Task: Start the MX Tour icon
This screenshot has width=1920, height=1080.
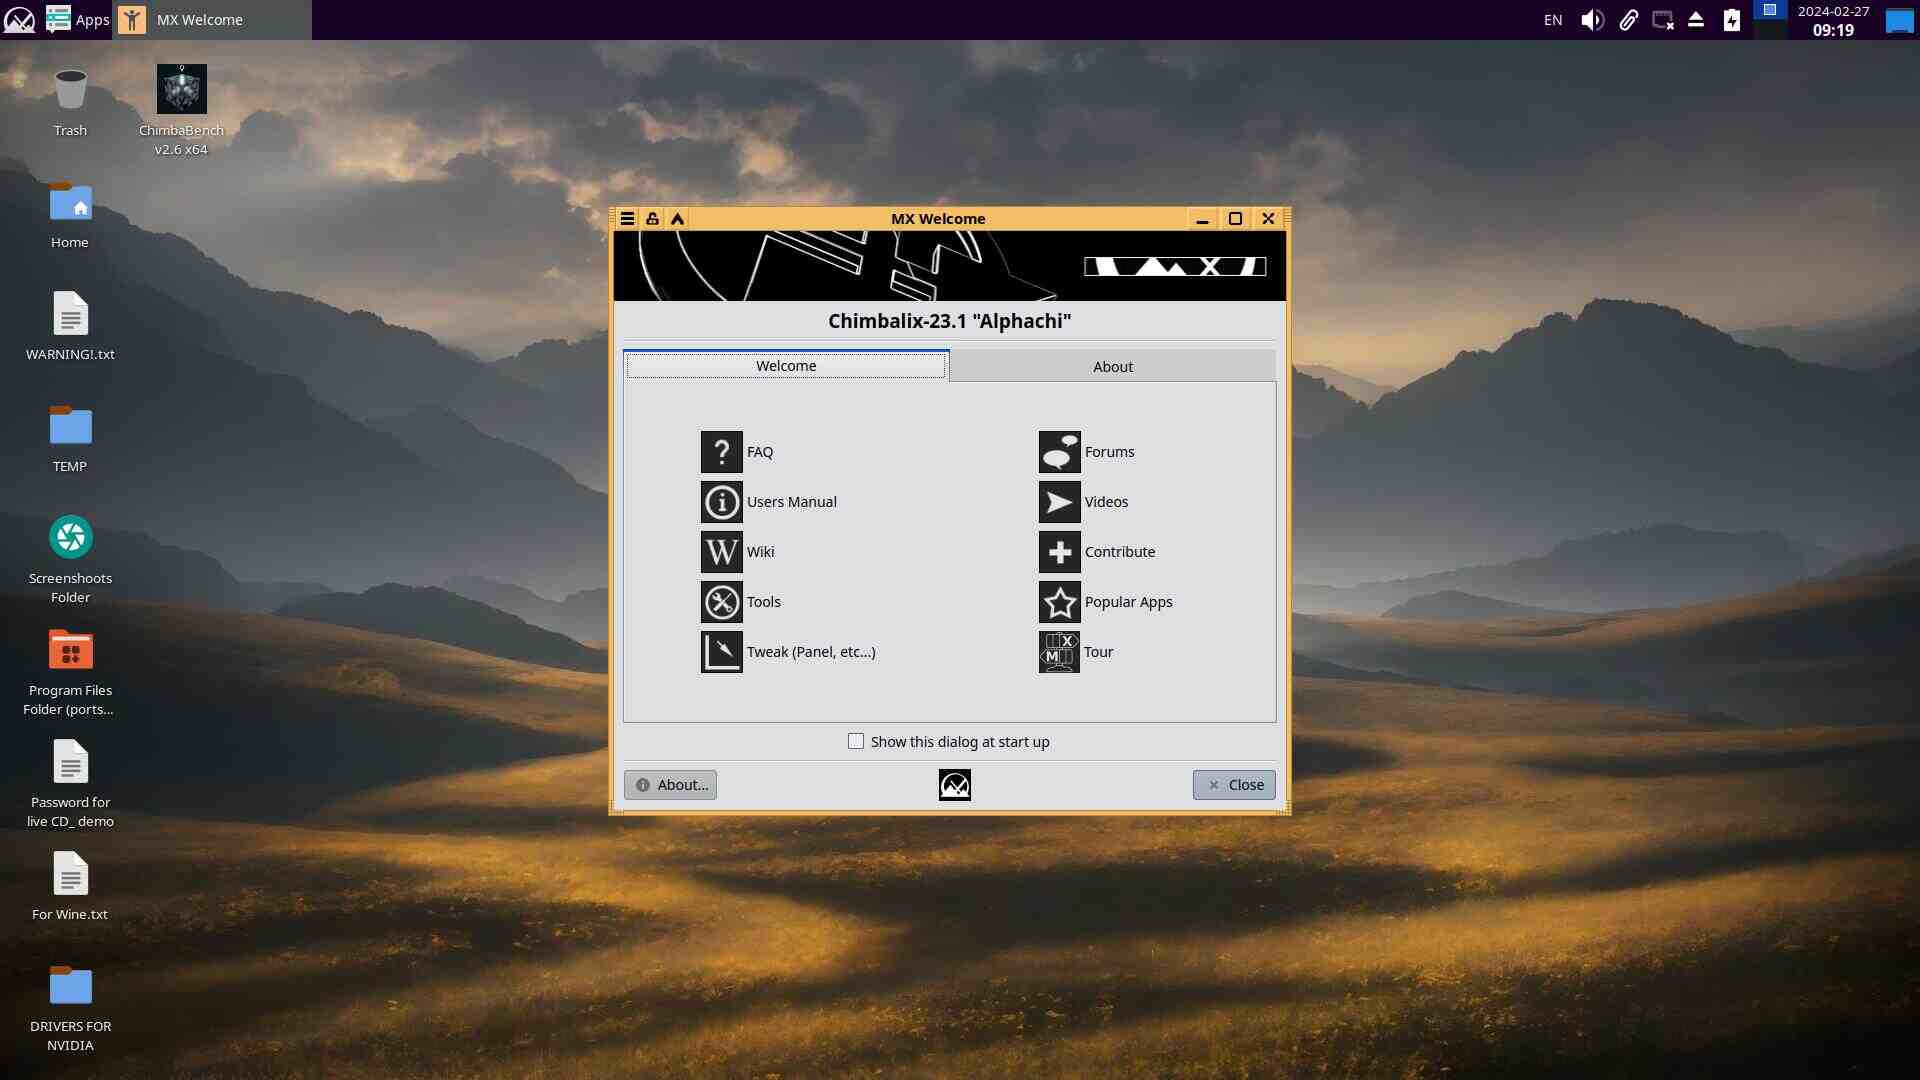Action: [x=1059, y=652]
